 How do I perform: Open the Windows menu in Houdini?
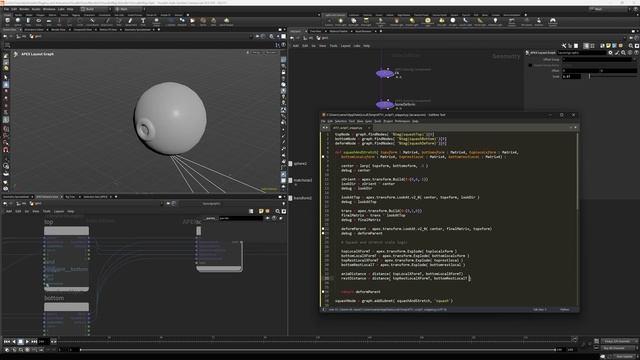pyautogui.click(x=49, y=9)
